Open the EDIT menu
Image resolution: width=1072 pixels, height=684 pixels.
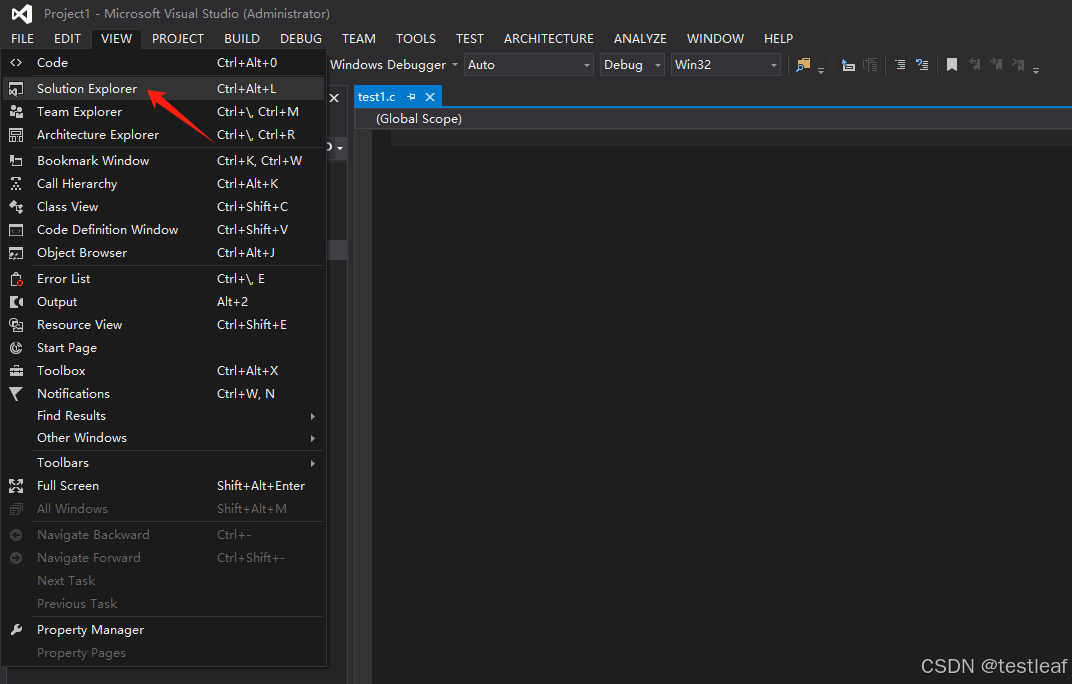67,39
